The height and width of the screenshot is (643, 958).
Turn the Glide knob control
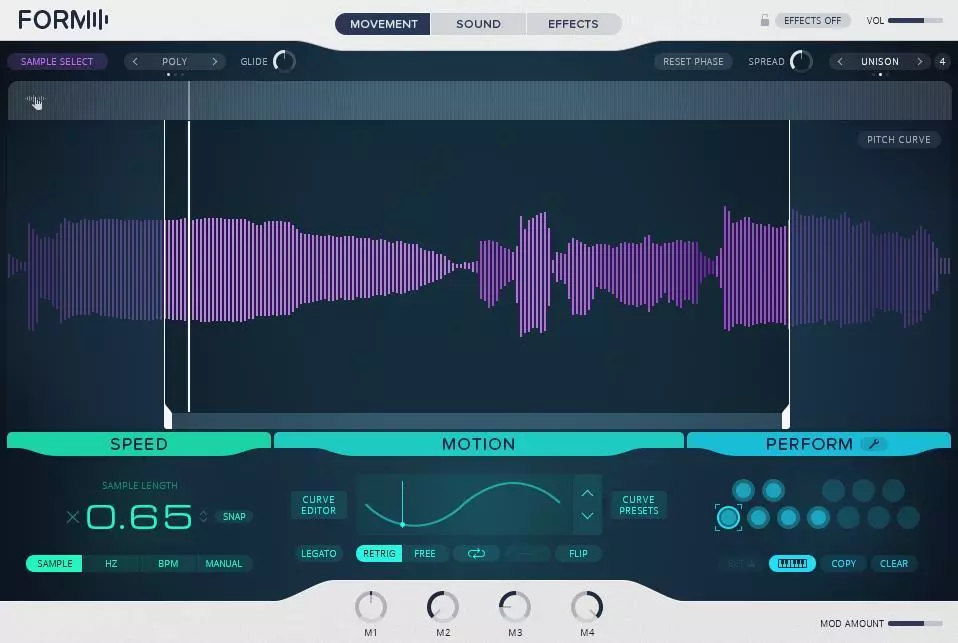pos(283,61)
